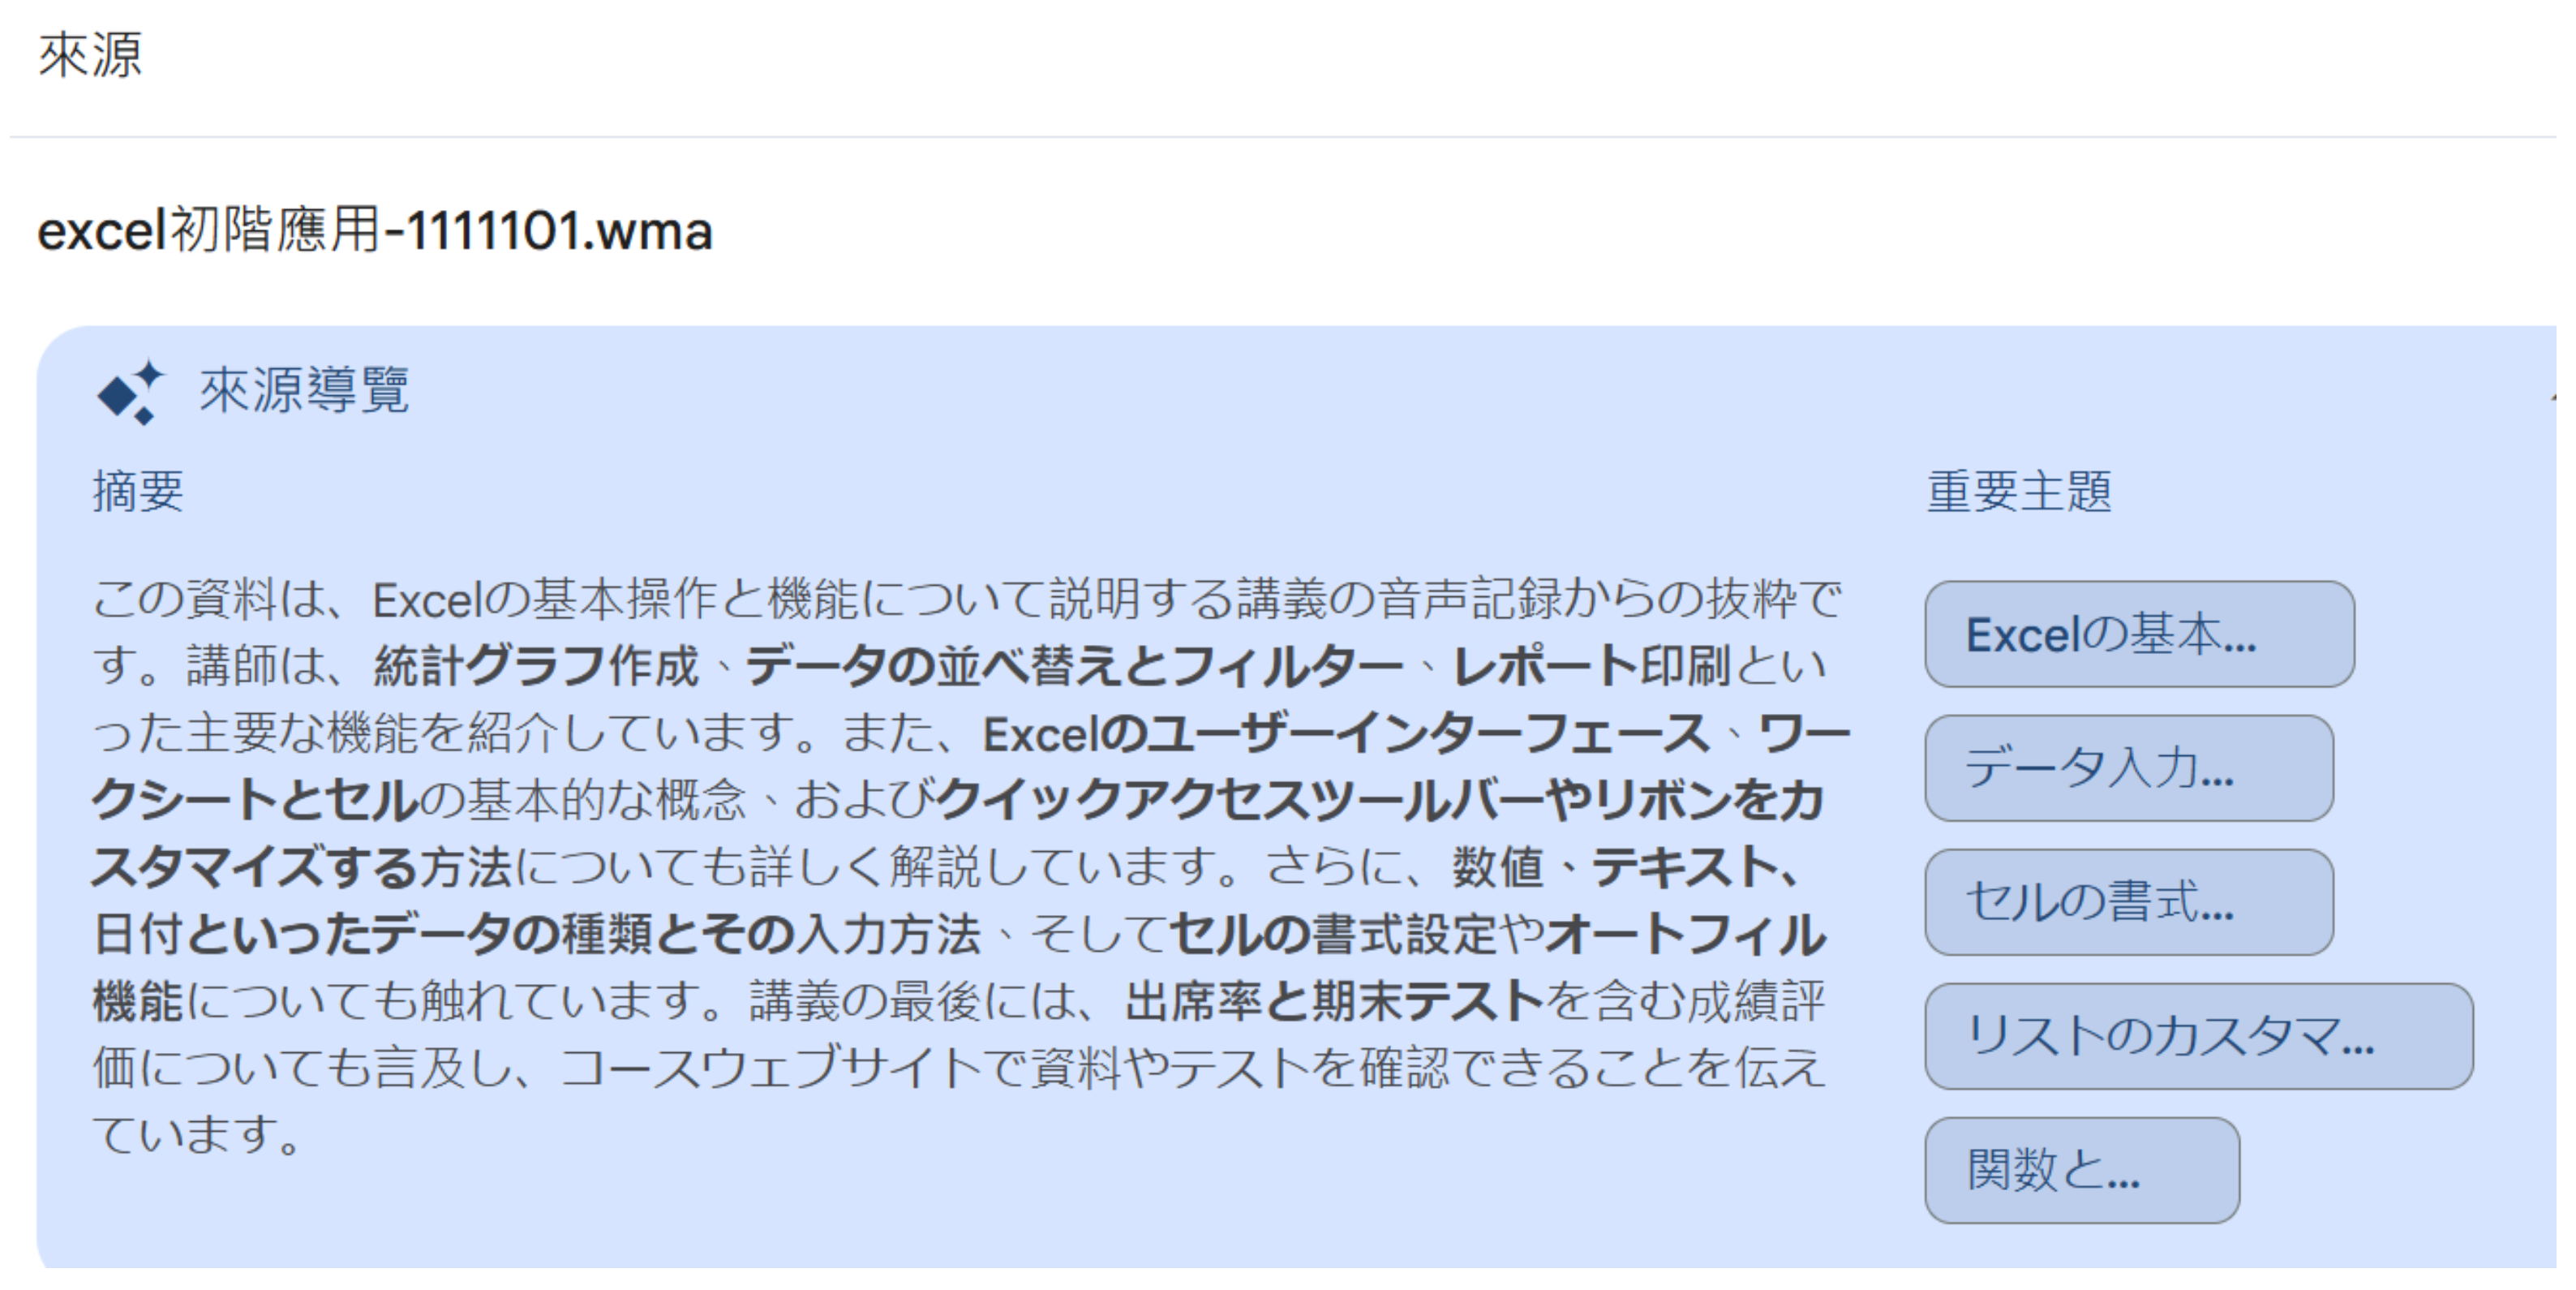Click the bold 数値 word in summary
Viewport: 2576px width, 1290px height.
click(1498, 867)
